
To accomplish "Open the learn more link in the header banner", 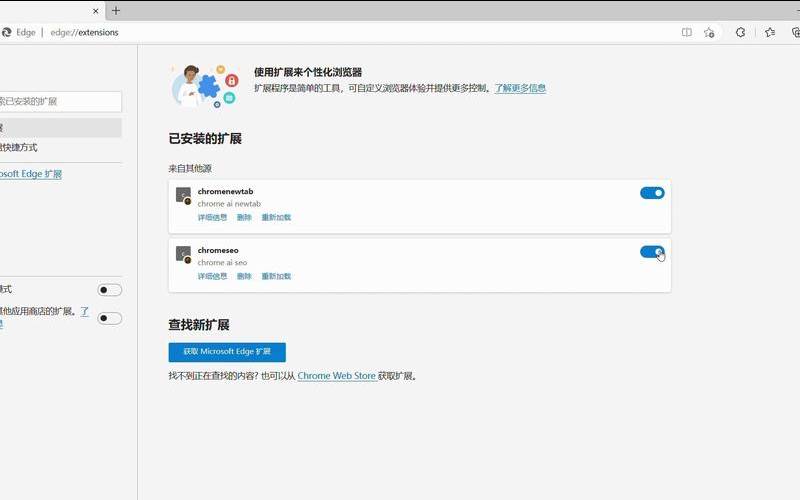I will click(520, 88).
